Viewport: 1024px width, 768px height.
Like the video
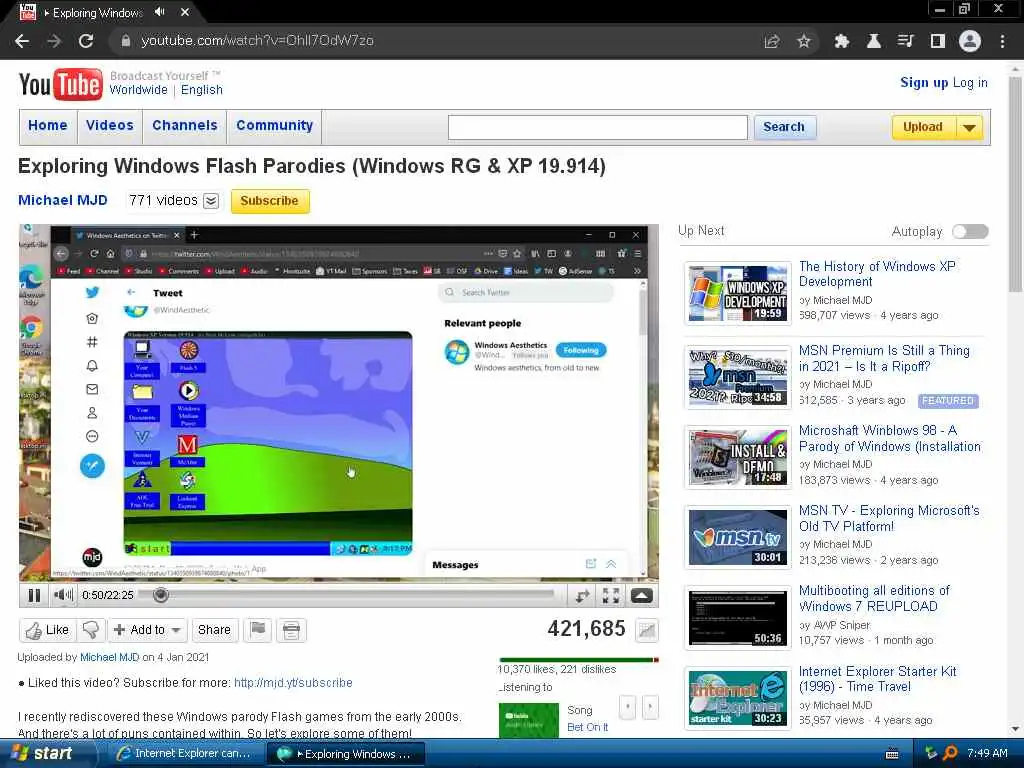(x=47, y=630)
